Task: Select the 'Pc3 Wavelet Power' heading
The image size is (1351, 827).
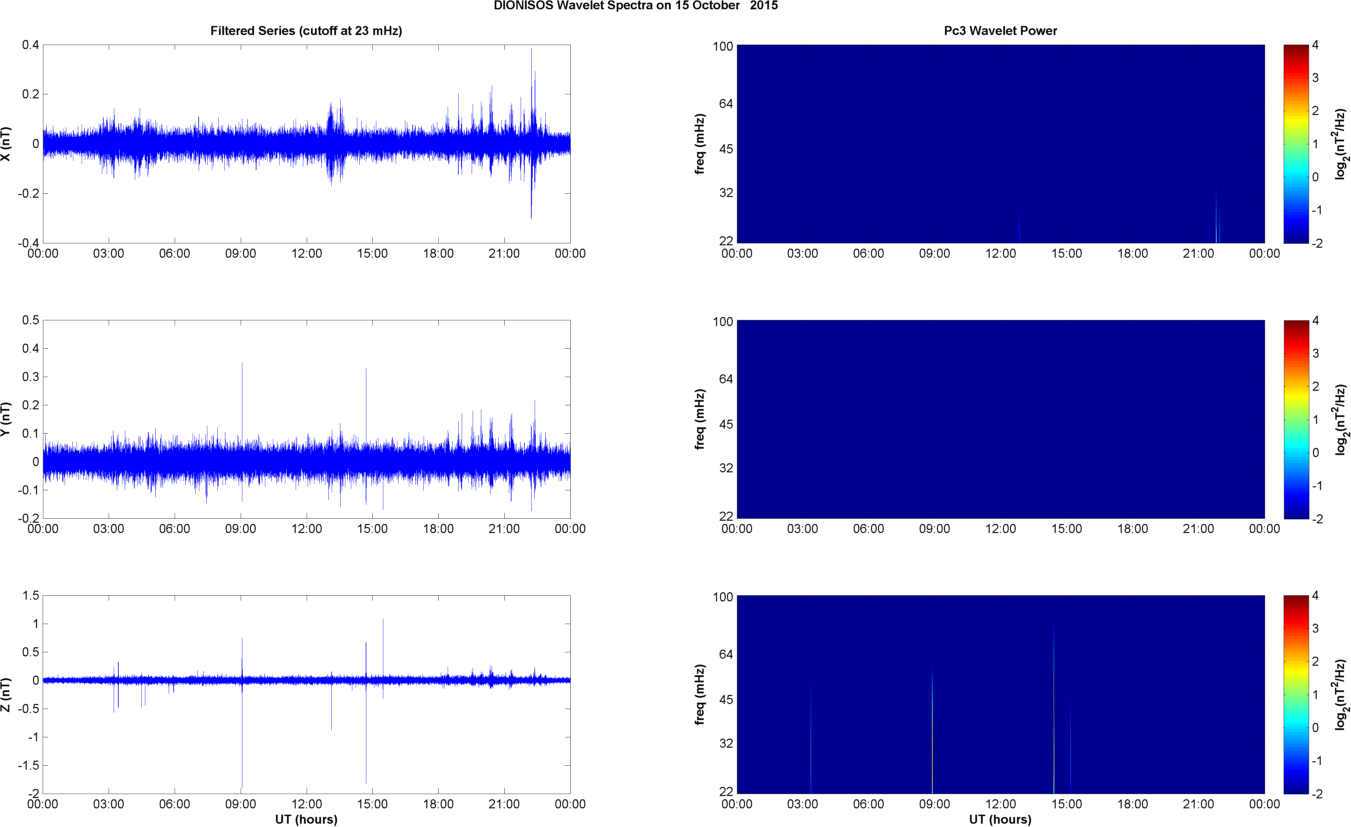Action: point(1001,31)
